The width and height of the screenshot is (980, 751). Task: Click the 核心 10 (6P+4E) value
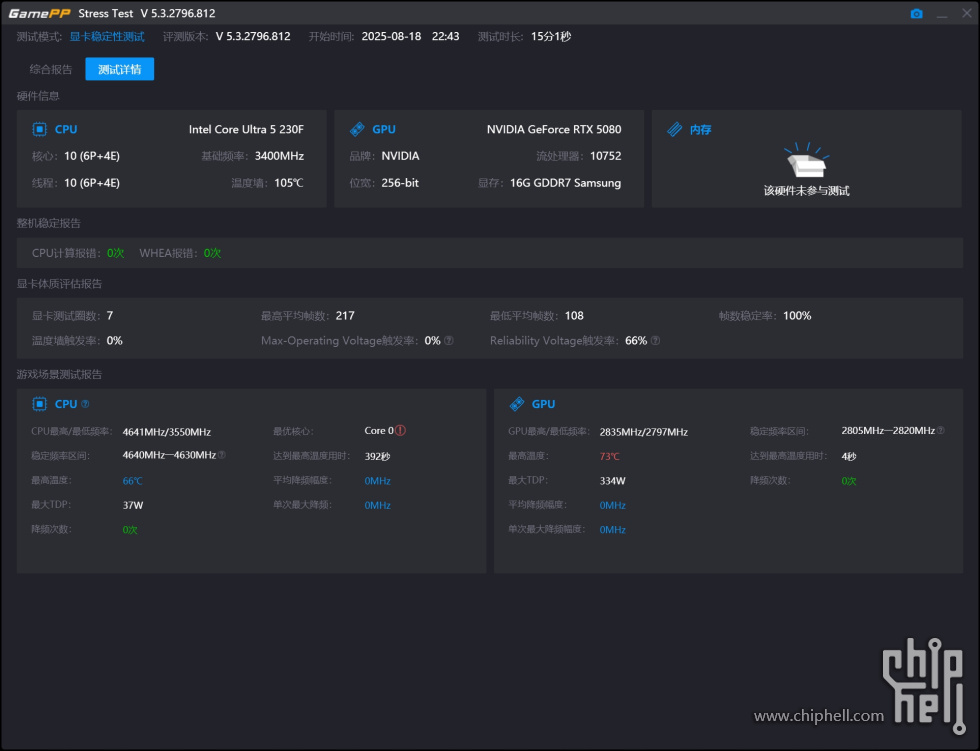coord(92,156)
